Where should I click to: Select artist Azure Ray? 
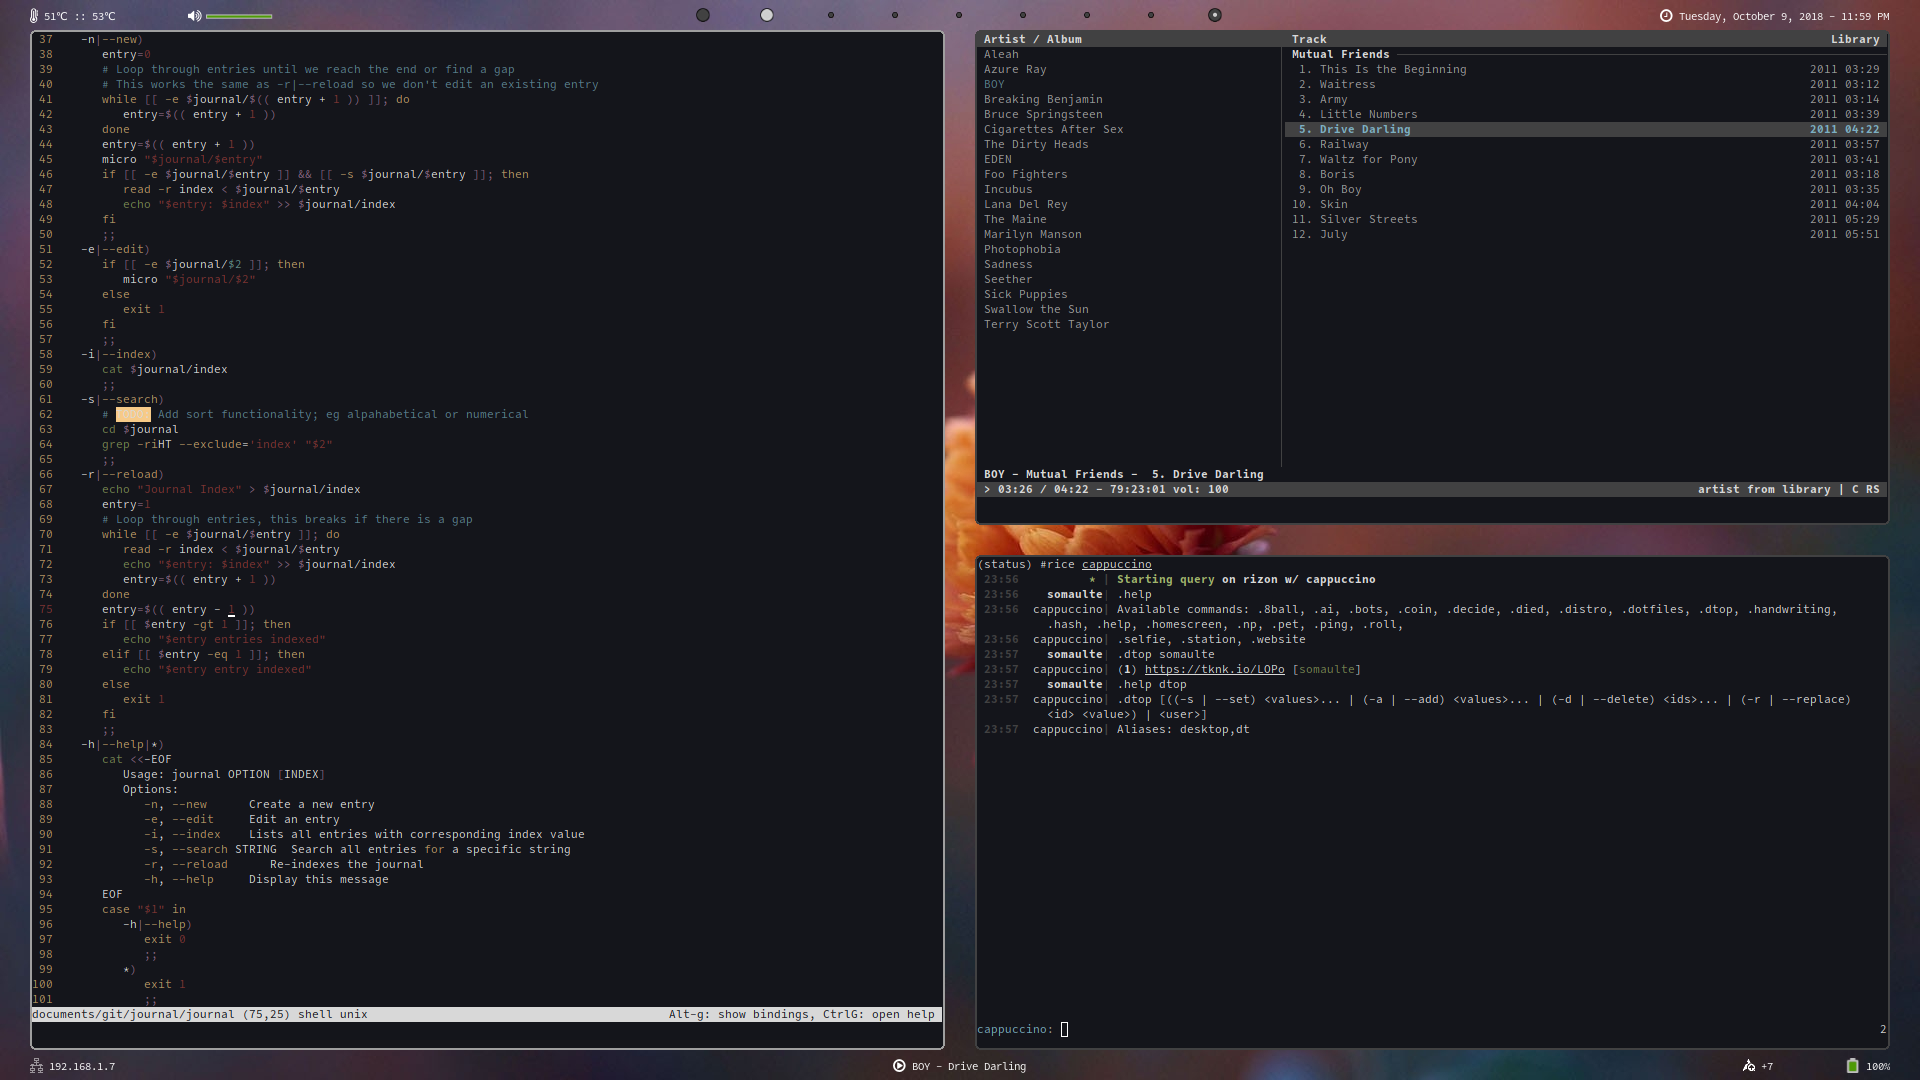pos(1015,69)
